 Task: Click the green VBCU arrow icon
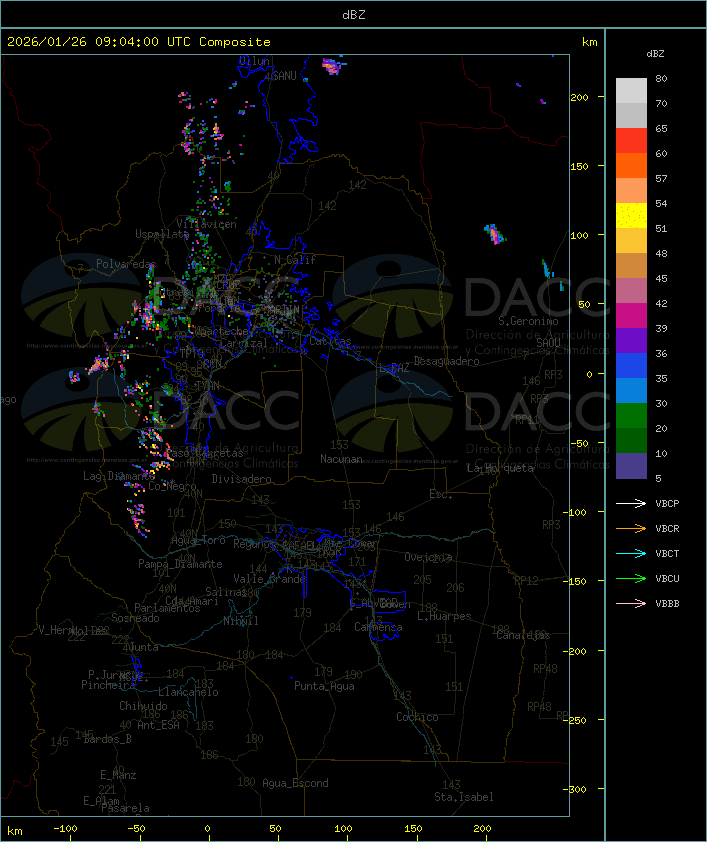(631, 579)
